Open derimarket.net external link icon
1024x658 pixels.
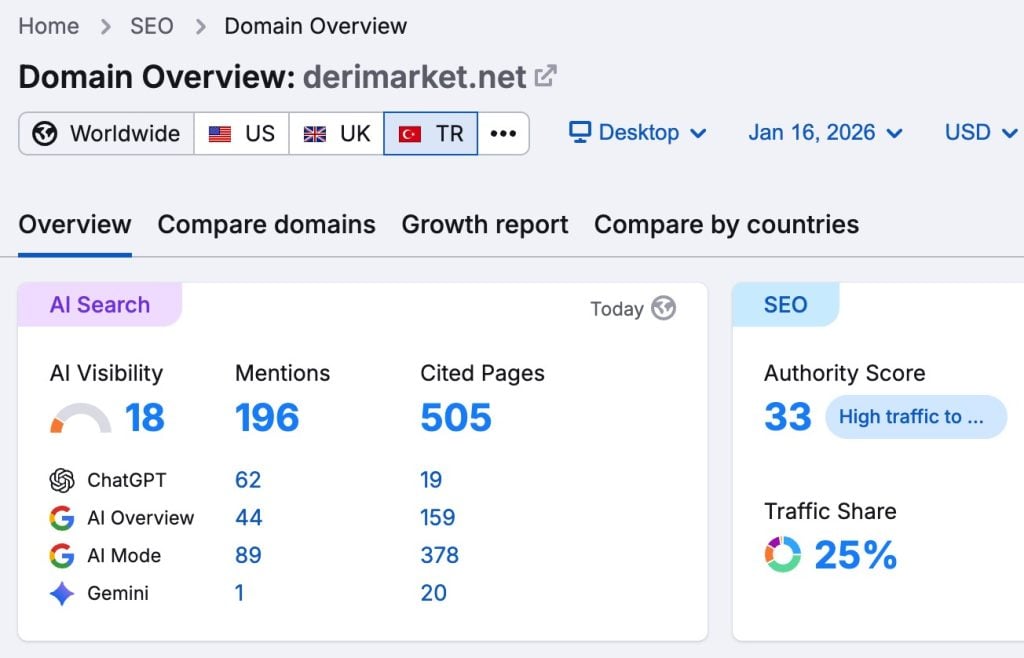click(545, 76)
